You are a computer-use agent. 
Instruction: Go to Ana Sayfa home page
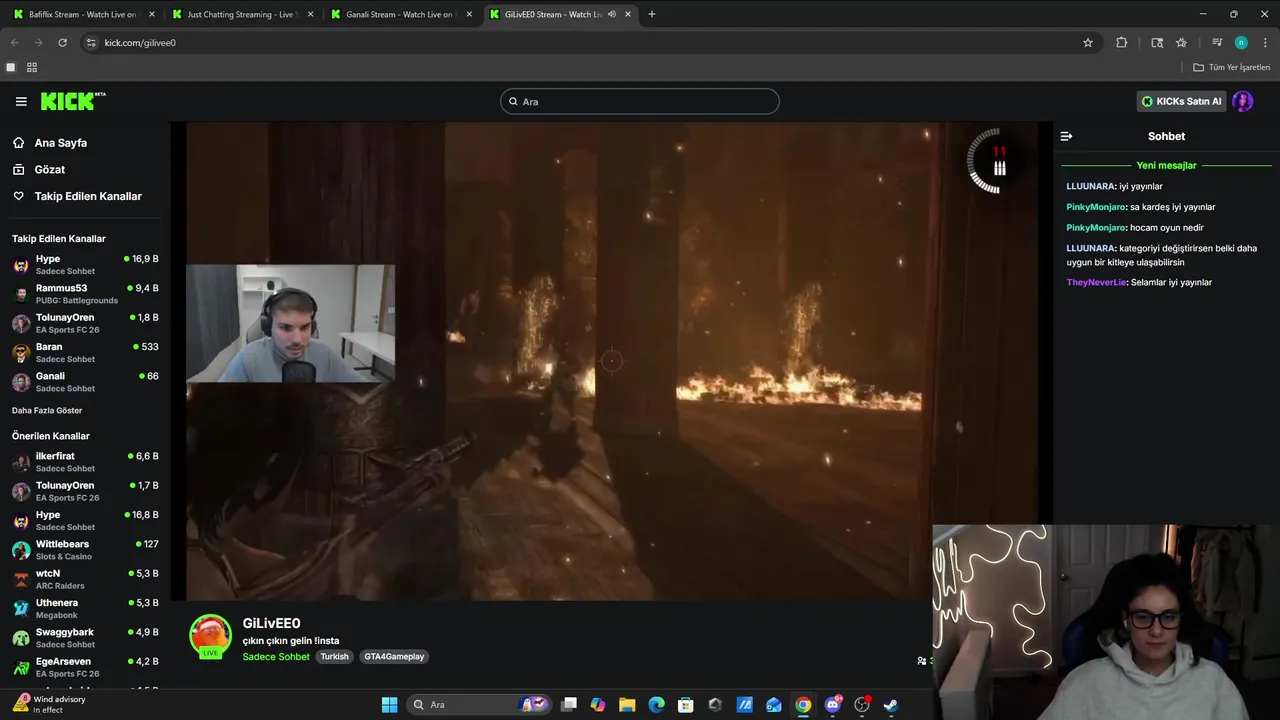click(x=60, y=143)
